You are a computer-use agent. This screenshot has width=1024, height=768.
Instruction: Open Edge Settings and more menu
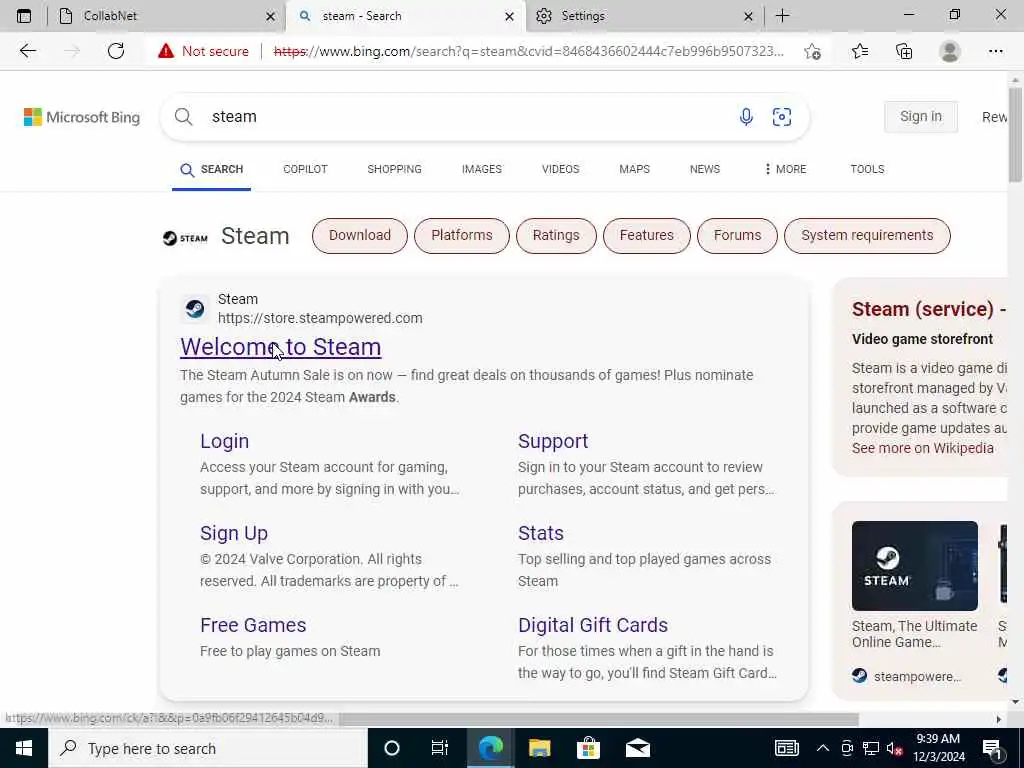(995, 51)
